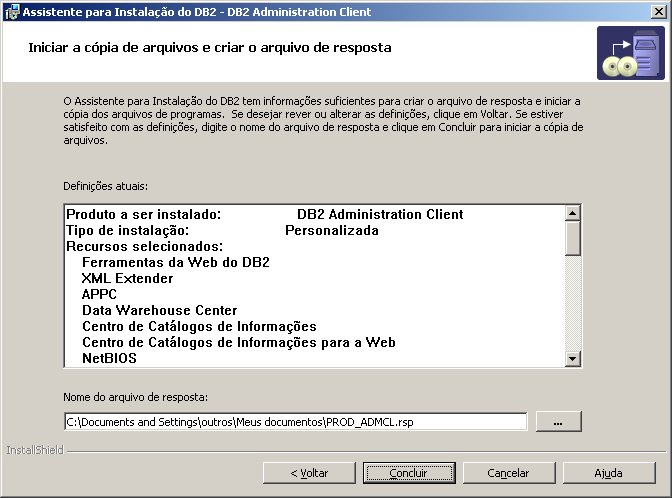Select 'Centro de Catálogos de Informações para a Web'
672x498 pixels.
239,342
